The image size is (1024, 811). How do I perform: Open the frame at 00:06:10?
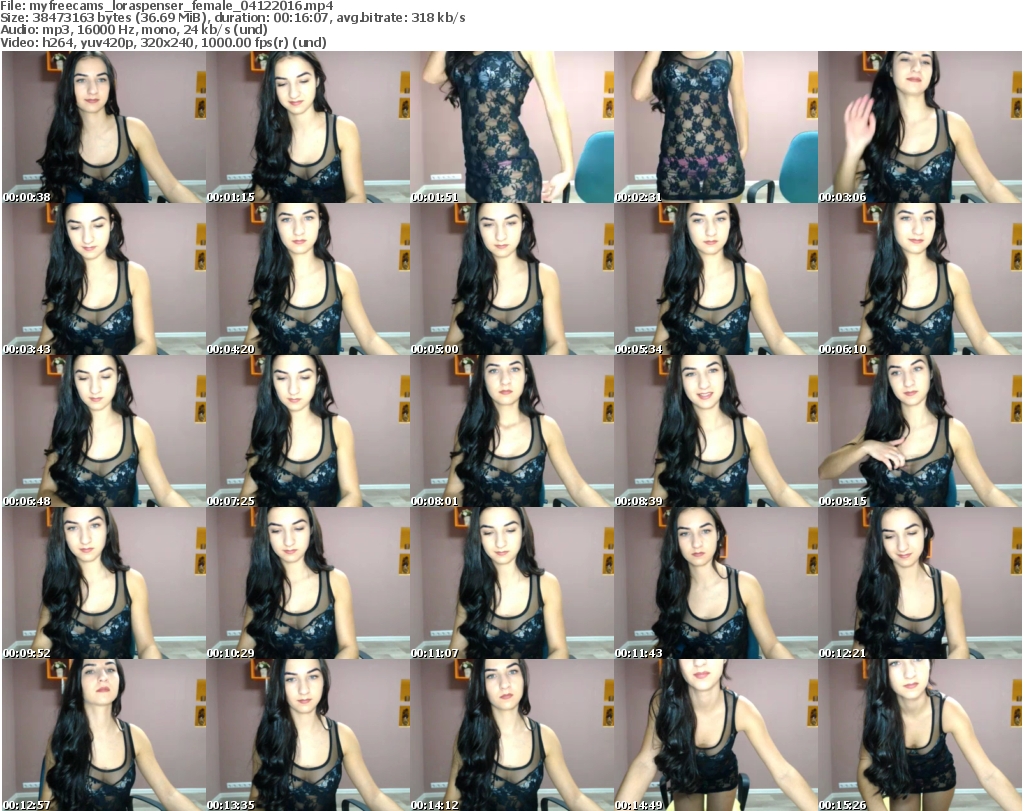click(919, 279)
